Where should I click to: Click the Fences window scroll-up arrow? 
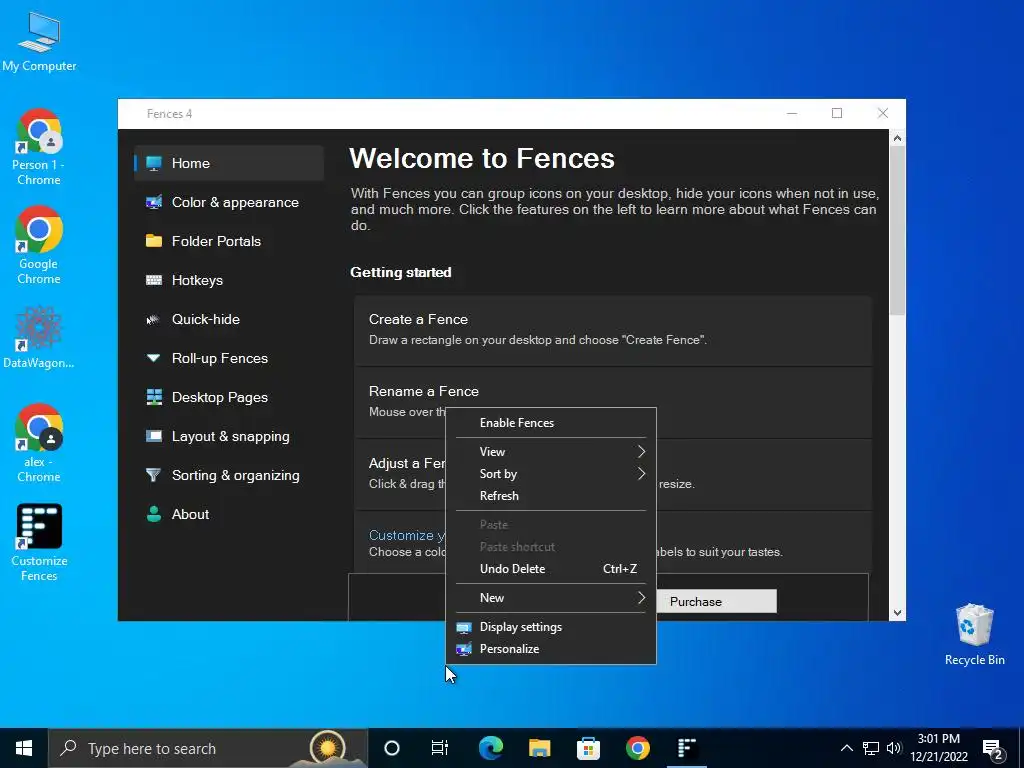897,138
